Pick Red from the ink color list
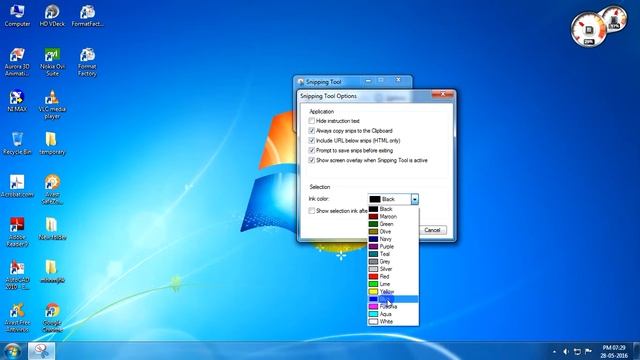 pyautogui.click(x=393, y=276)
